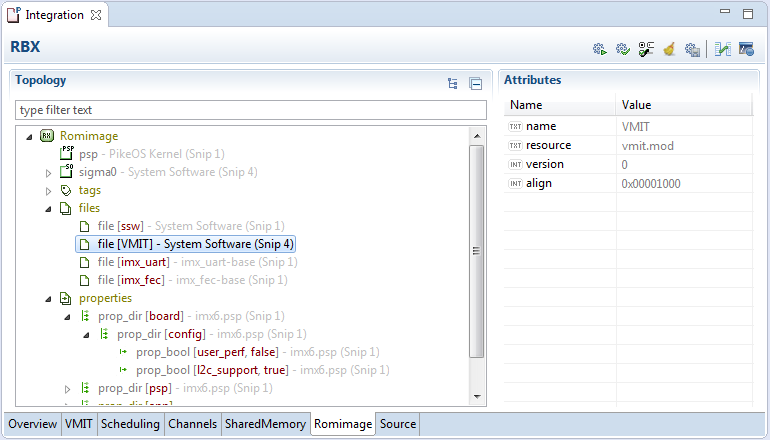The width and height of the screenshot is (770, 440).
Task: Collapse the files tree node
Action: pos(49,208)
